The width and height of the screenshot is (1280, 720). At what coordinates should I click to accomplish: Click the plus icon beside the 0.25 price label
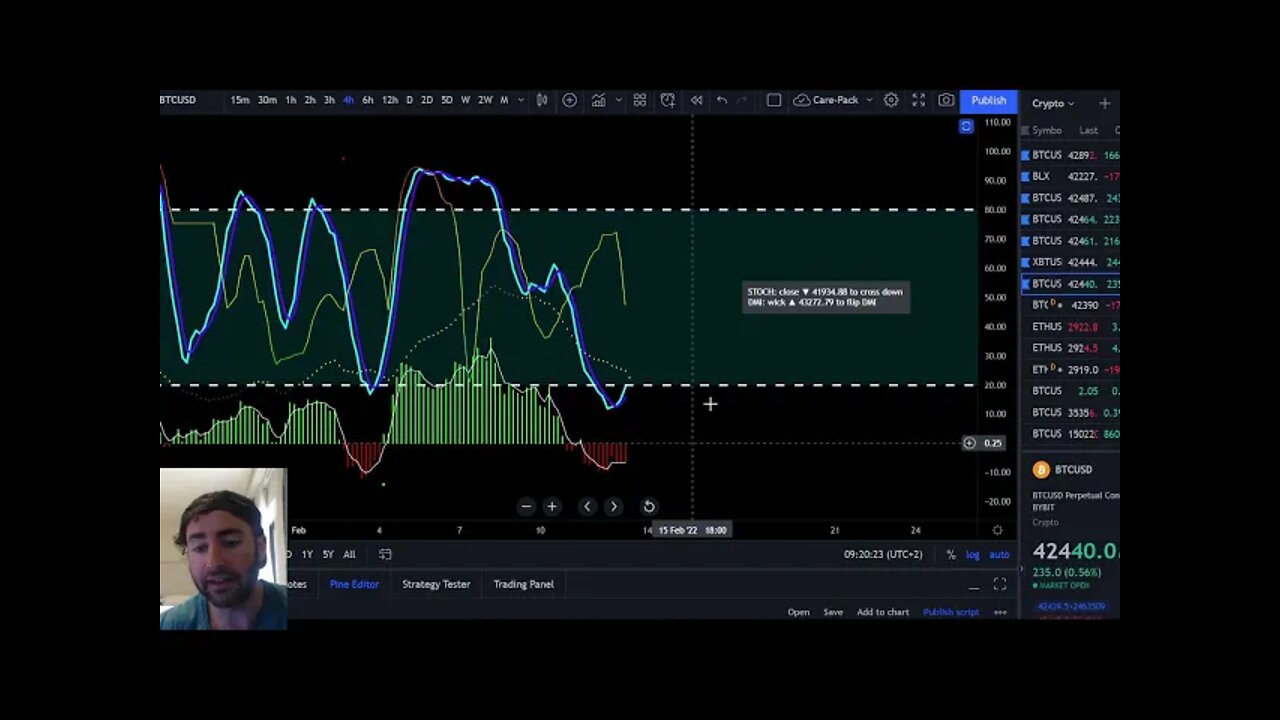969,443
